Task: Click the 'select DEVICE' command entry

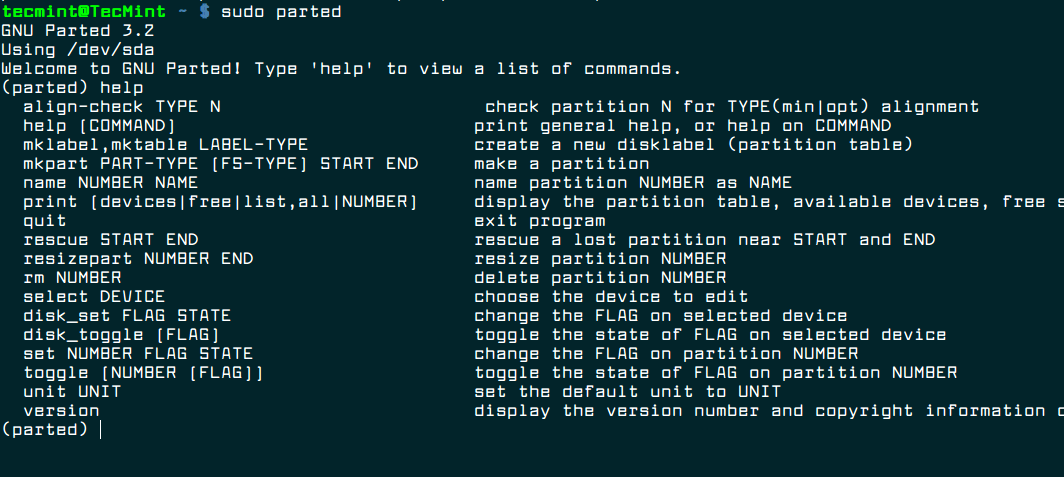Action: click(x=95, y=297)
